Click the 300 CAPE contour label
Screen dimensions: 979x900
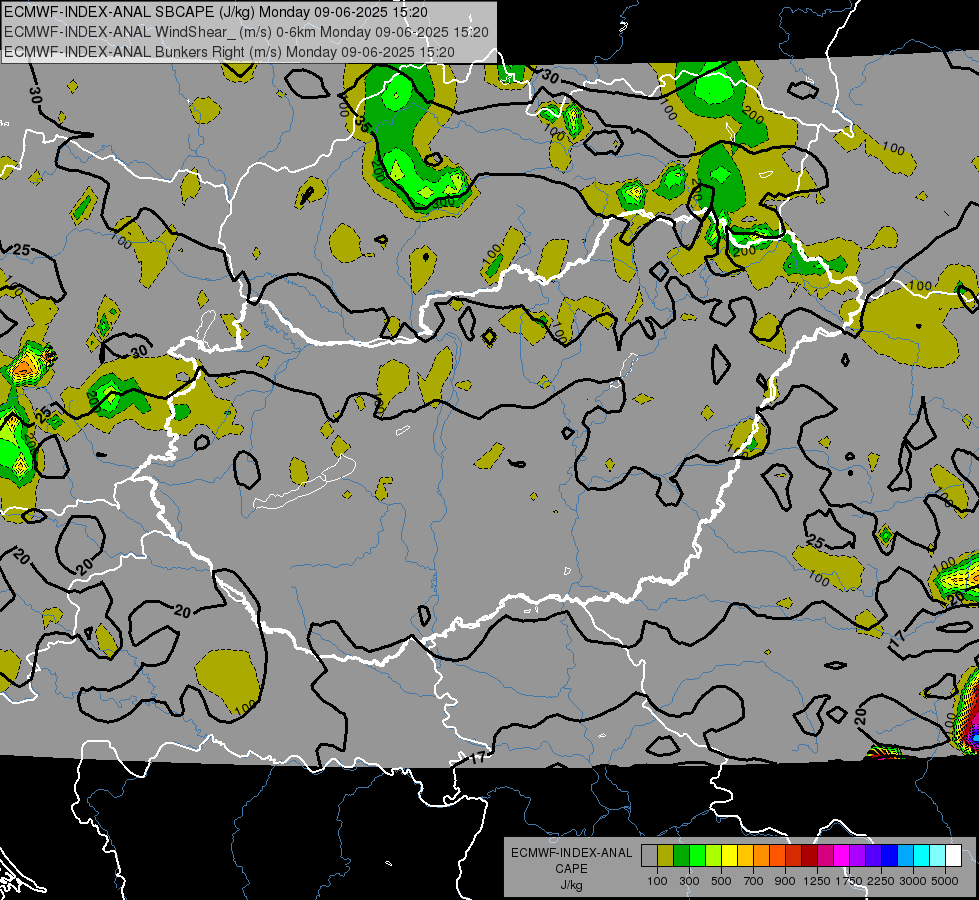click(445, 202)
